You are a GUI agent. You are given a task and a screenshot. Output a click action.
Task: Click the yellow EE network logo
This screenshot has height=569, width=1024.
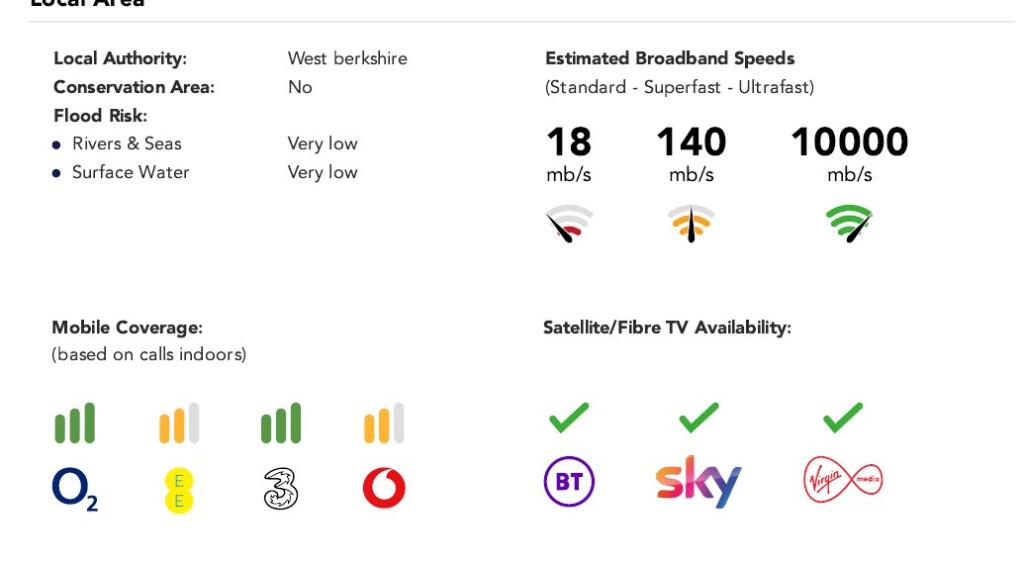tap(179, 489)
